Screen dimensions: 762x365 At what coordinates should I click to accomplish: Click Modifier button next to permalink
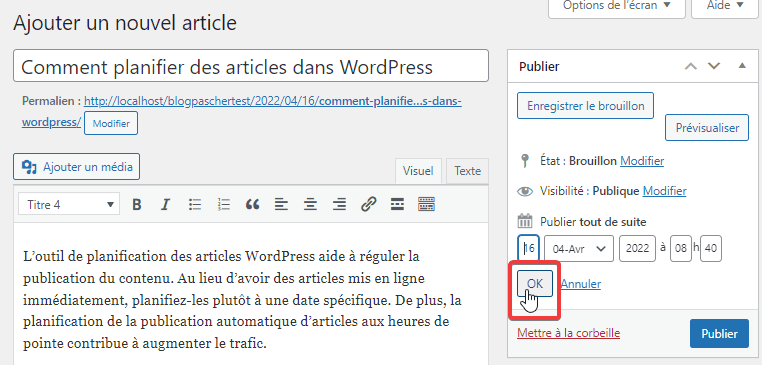(111, 123)
